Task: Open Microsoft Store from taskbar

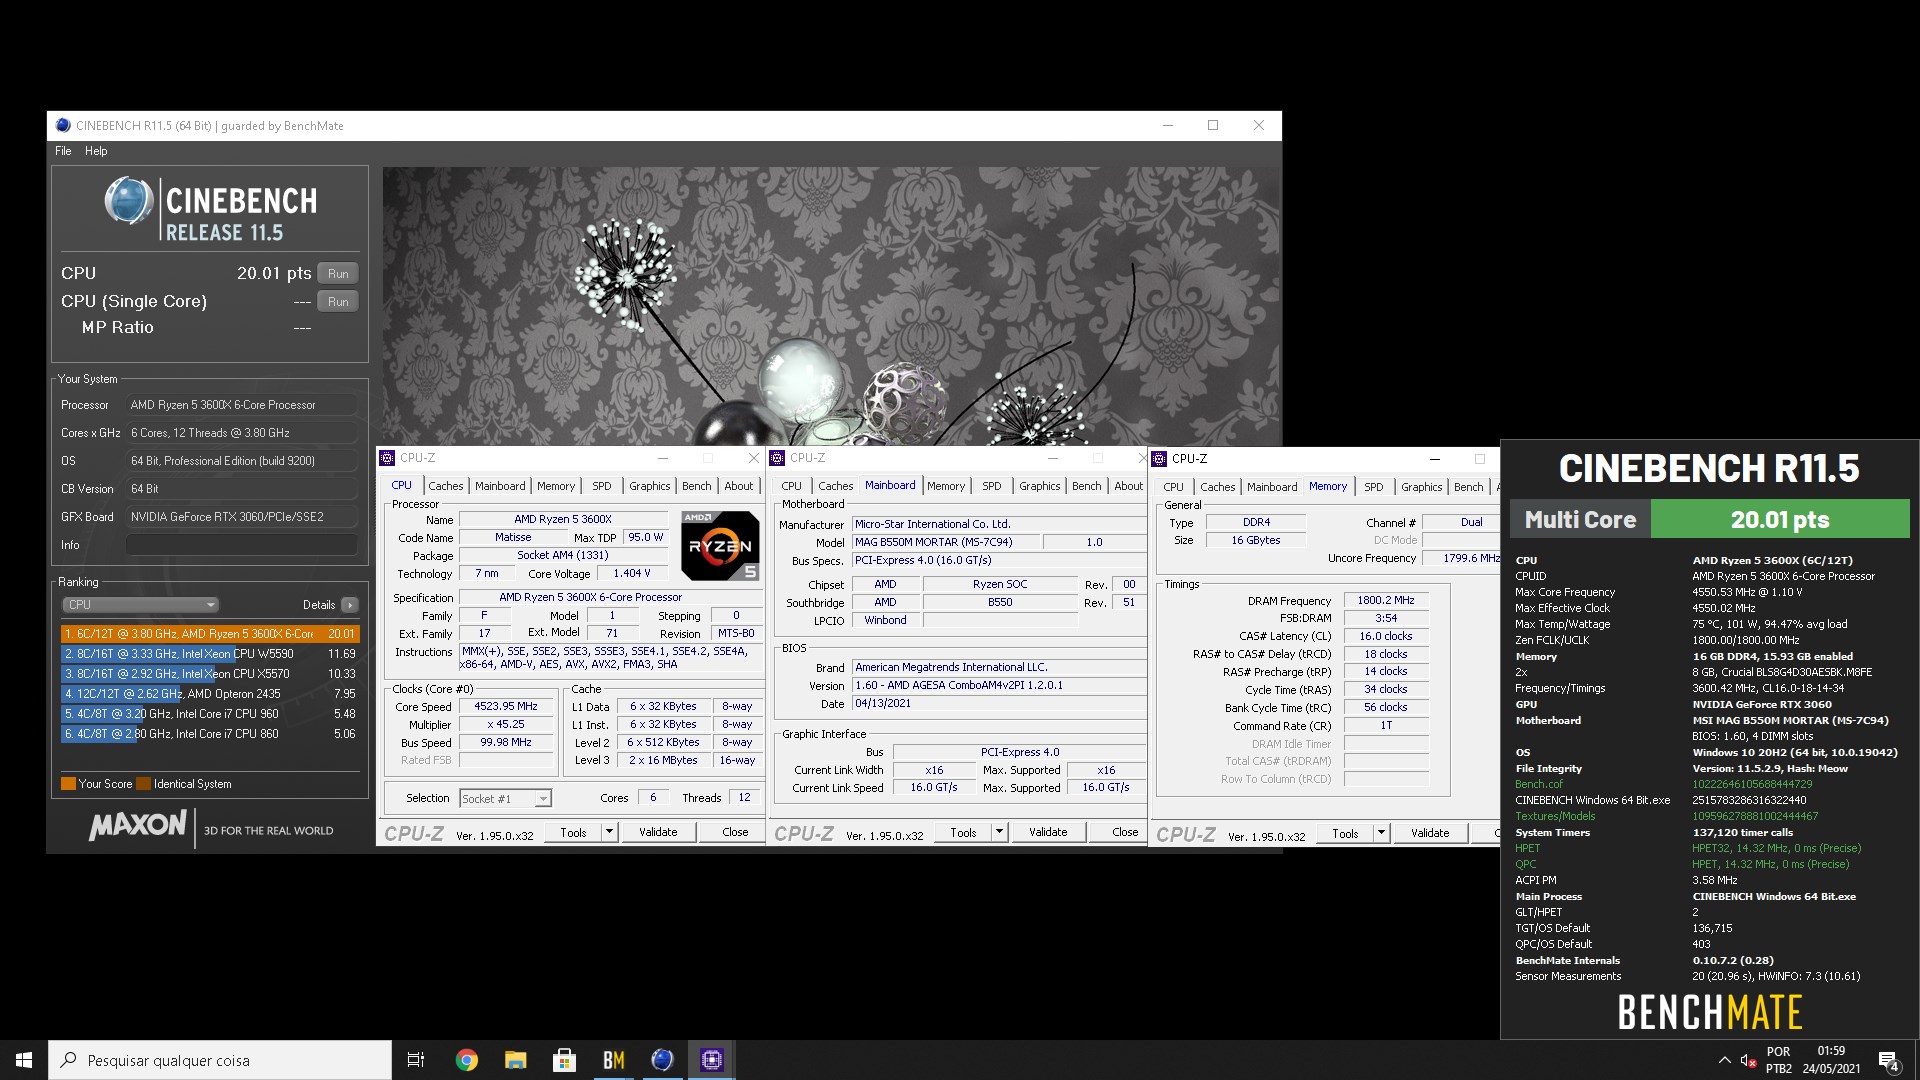Action: (x=564, y=1060)
